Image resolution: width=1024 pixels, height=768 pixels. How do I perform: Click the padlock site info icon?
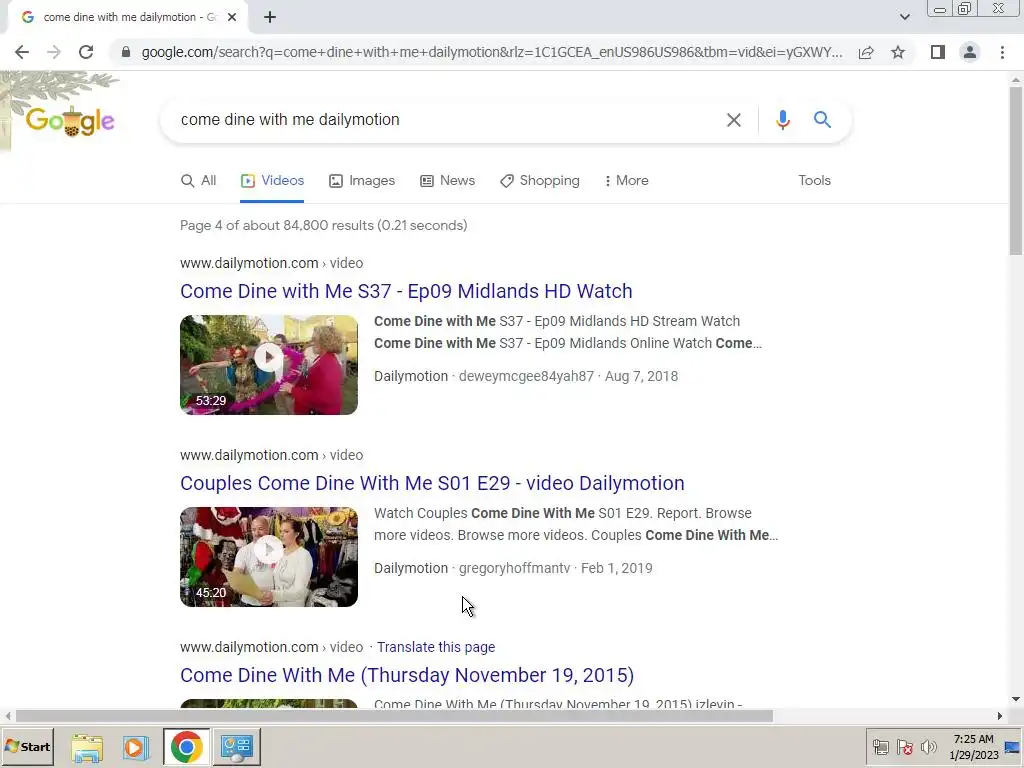click(x=125, y=52)
